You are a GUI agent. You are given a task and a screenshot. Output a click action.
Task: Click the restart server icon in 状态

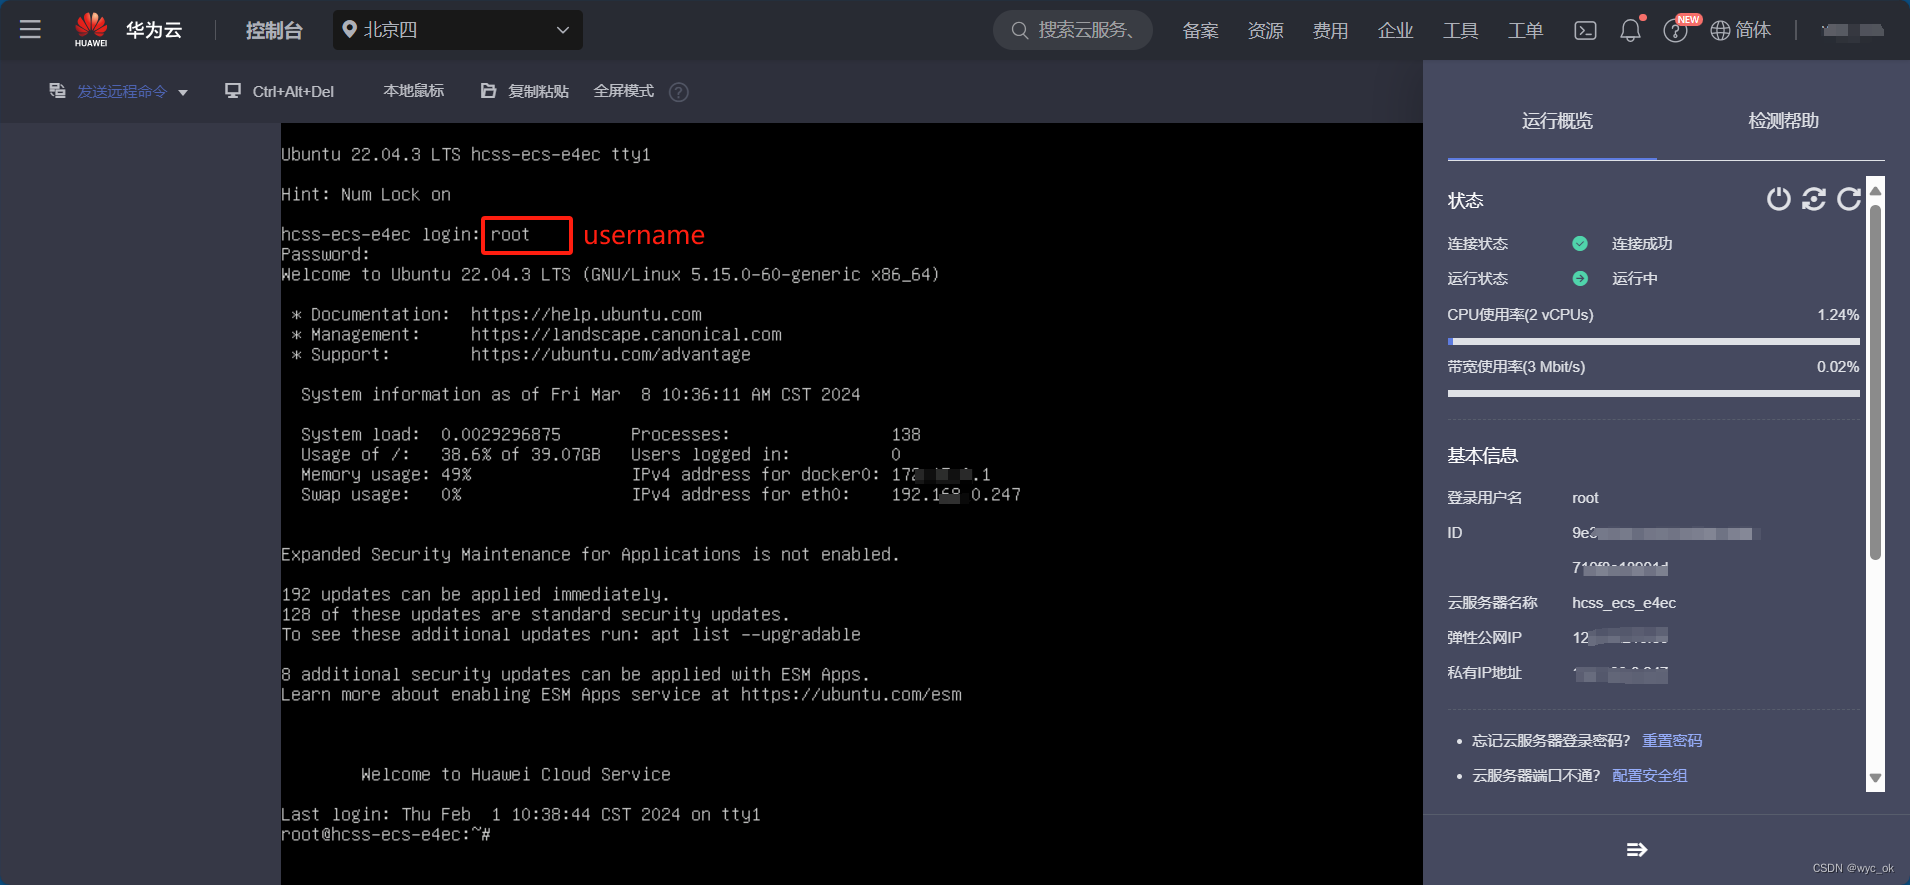(x=1814, y=199)
